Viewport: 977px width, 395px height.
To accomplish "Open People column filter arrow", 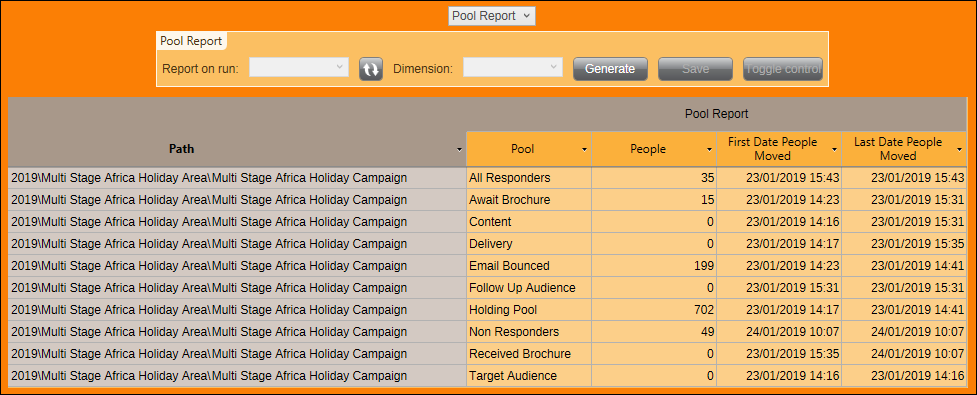I will pyautogui.click(x=709, y=150).
